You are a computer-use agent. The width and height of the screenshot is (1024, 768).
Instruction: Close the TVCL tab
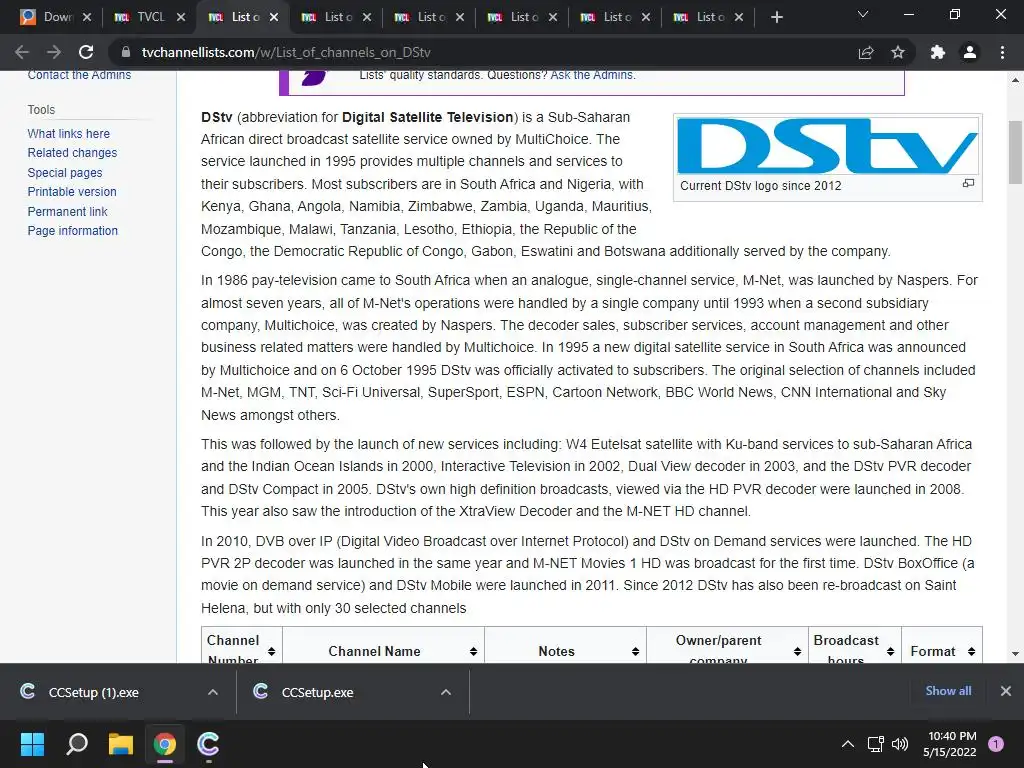coord(181,17)
